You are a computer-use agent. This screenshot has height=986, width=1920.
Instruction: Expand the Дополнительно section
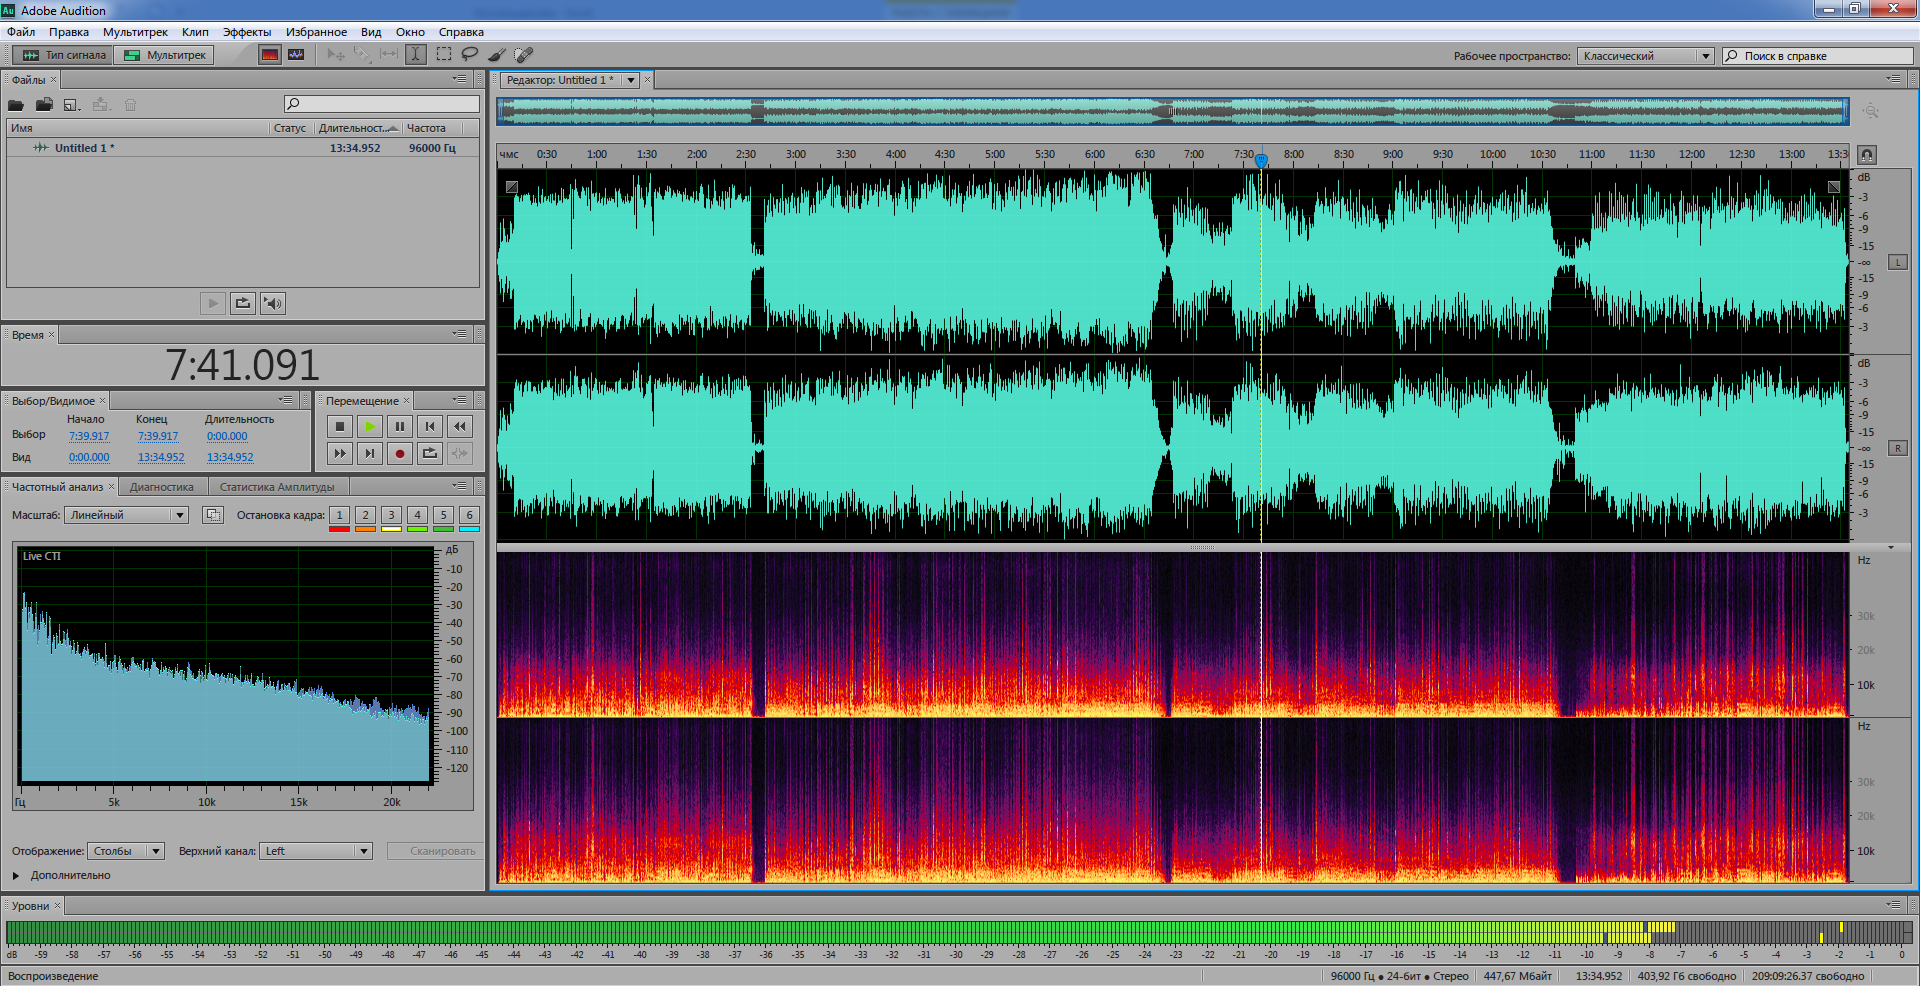(17, 875)
